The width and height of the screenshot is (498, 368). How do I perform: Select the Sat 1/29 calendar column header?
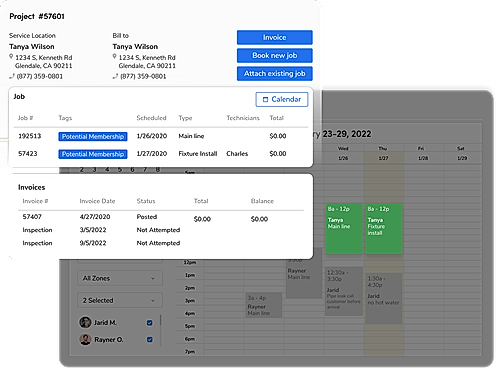[462, 153]
